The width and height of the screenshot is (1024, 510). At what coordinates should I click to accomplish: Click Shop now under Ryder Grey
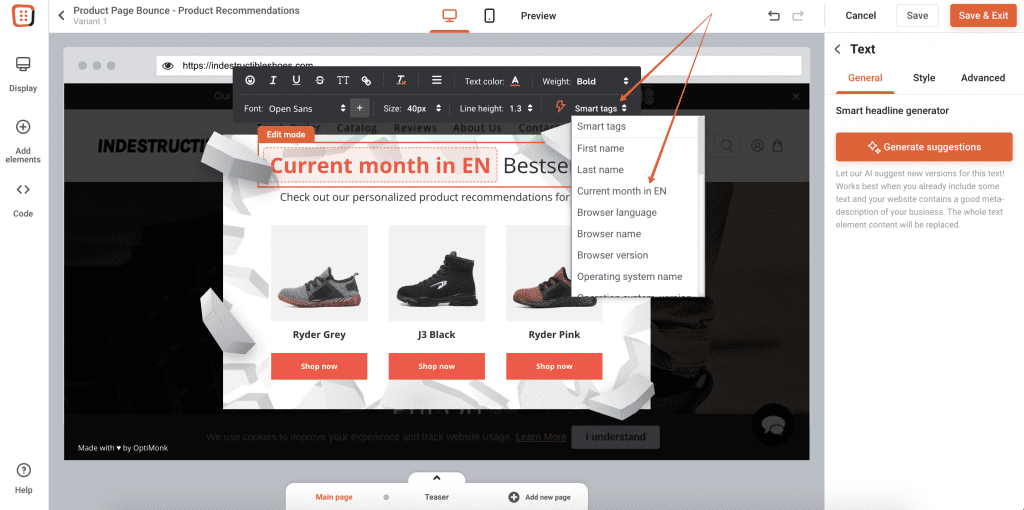319,366
